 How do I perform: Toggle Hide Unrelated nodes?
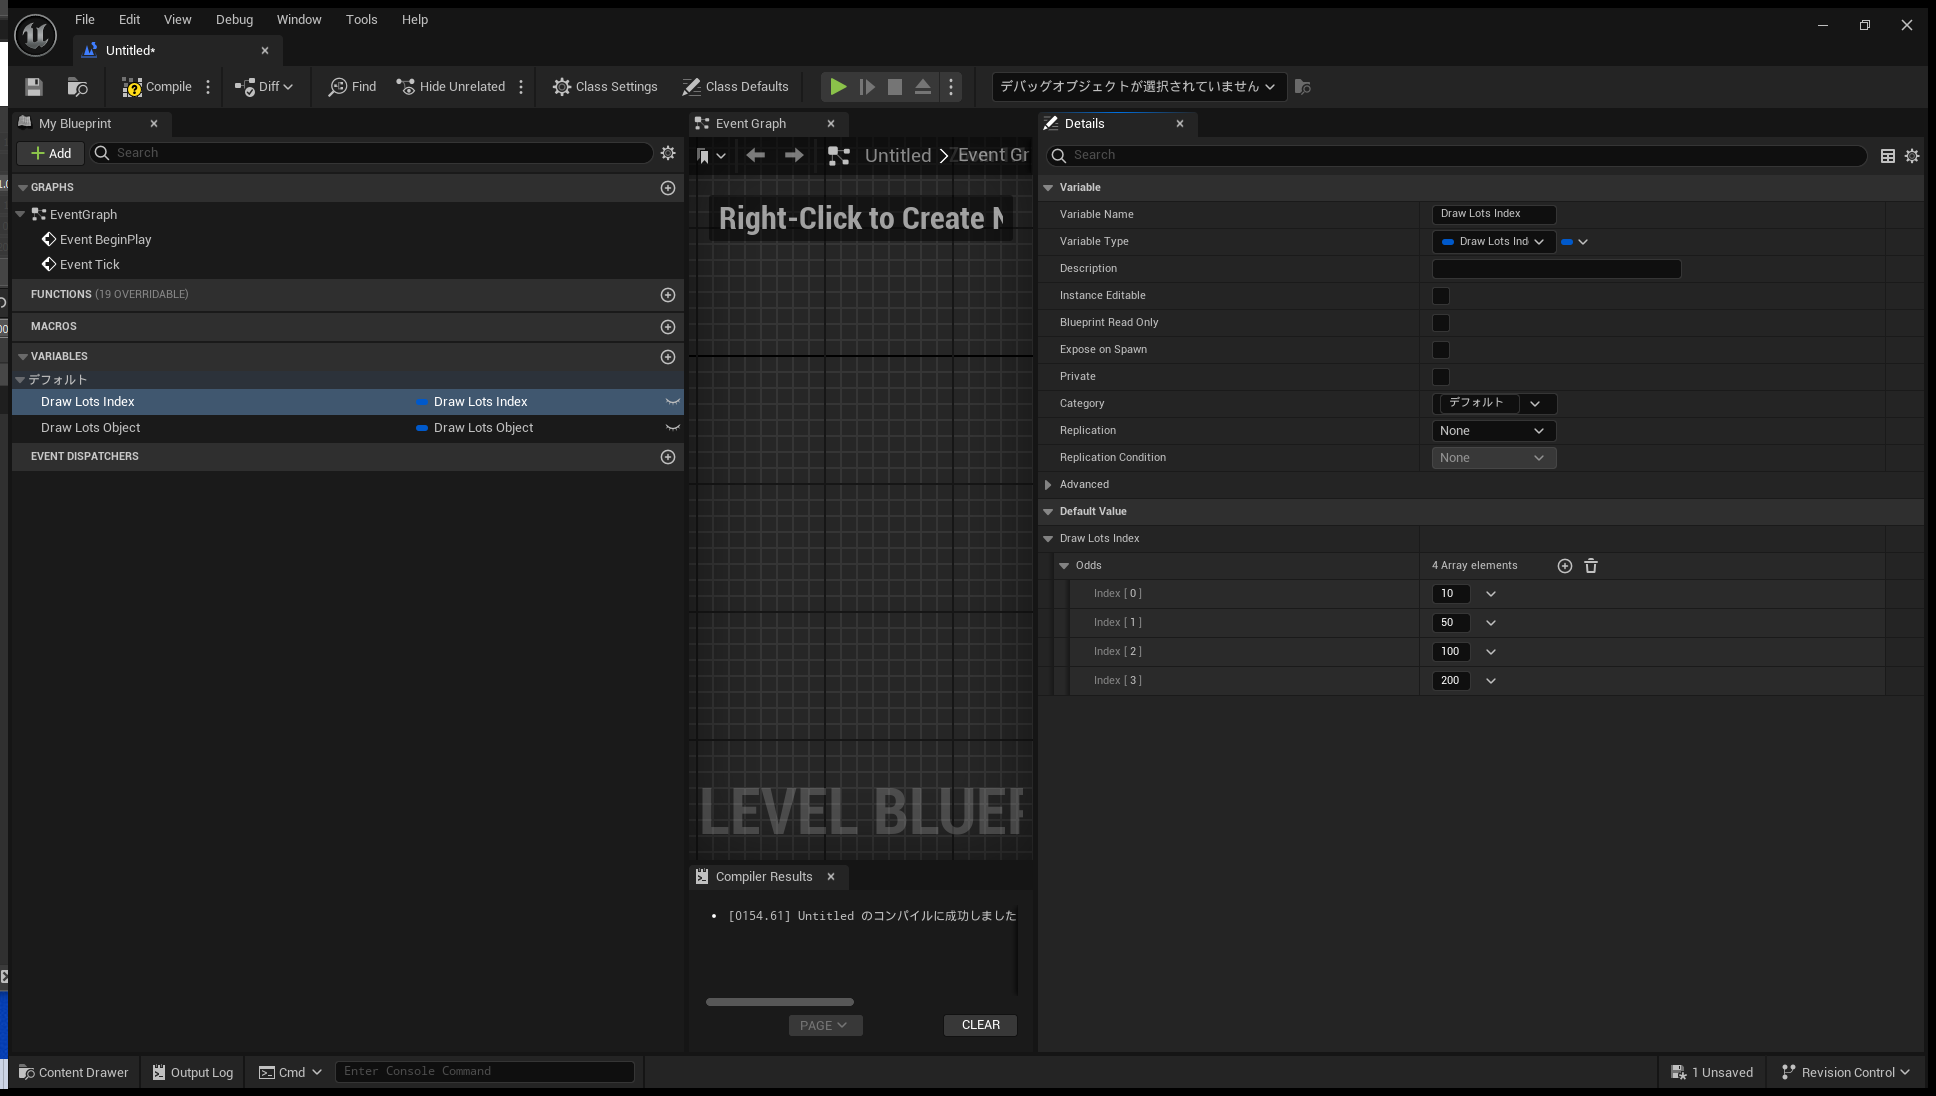click(x=451, y=87)
